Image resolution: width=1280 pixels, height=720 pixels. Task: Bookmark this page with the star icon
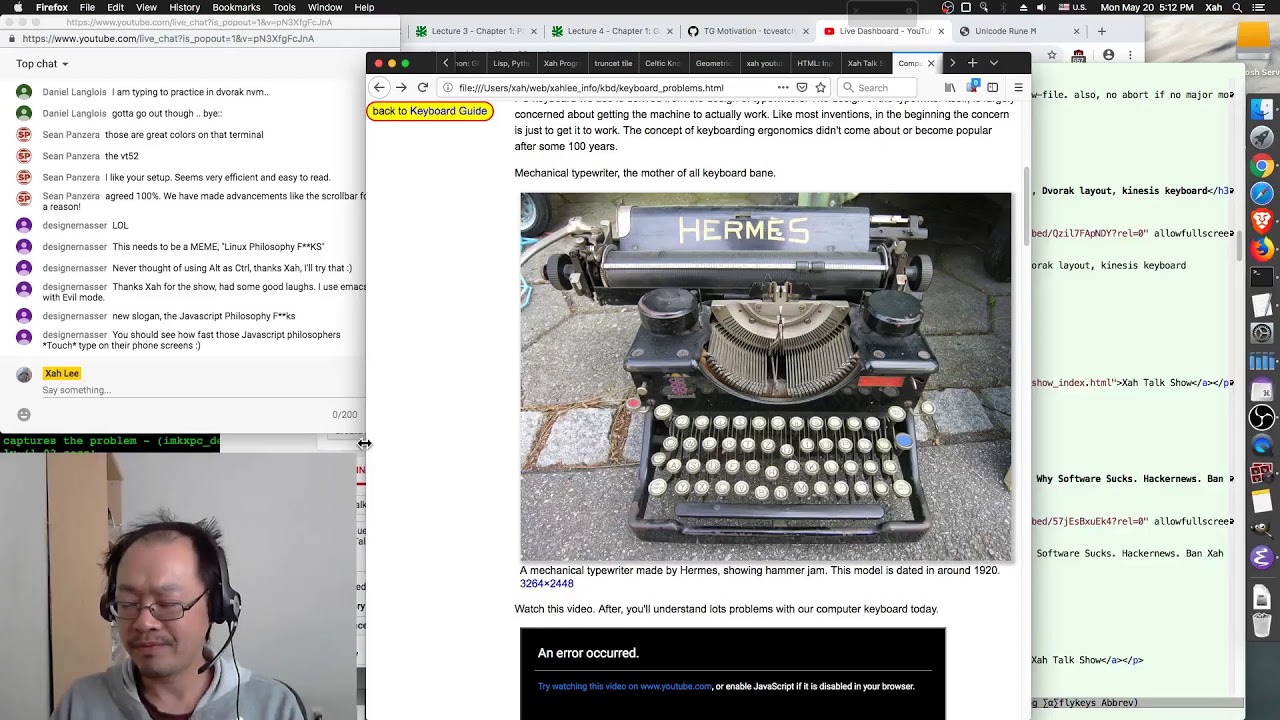820,88
